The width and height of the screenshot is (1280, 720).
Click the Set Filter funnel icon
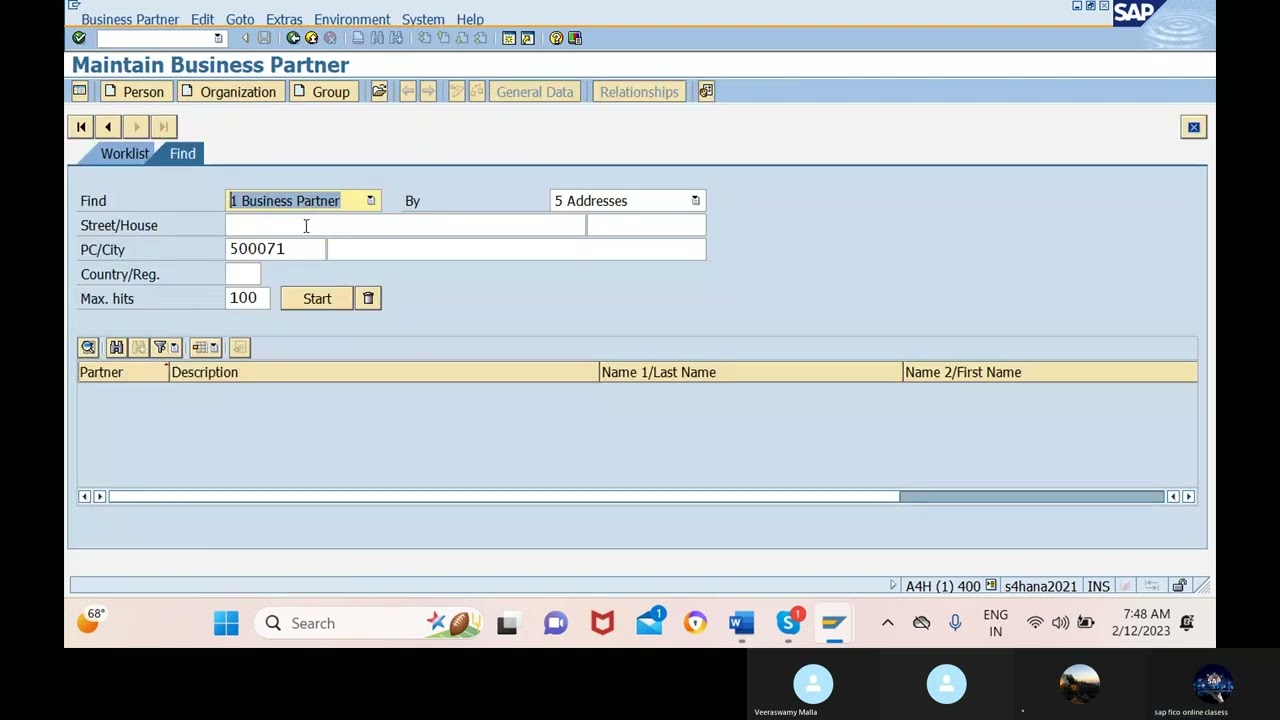tap(160, 347)
